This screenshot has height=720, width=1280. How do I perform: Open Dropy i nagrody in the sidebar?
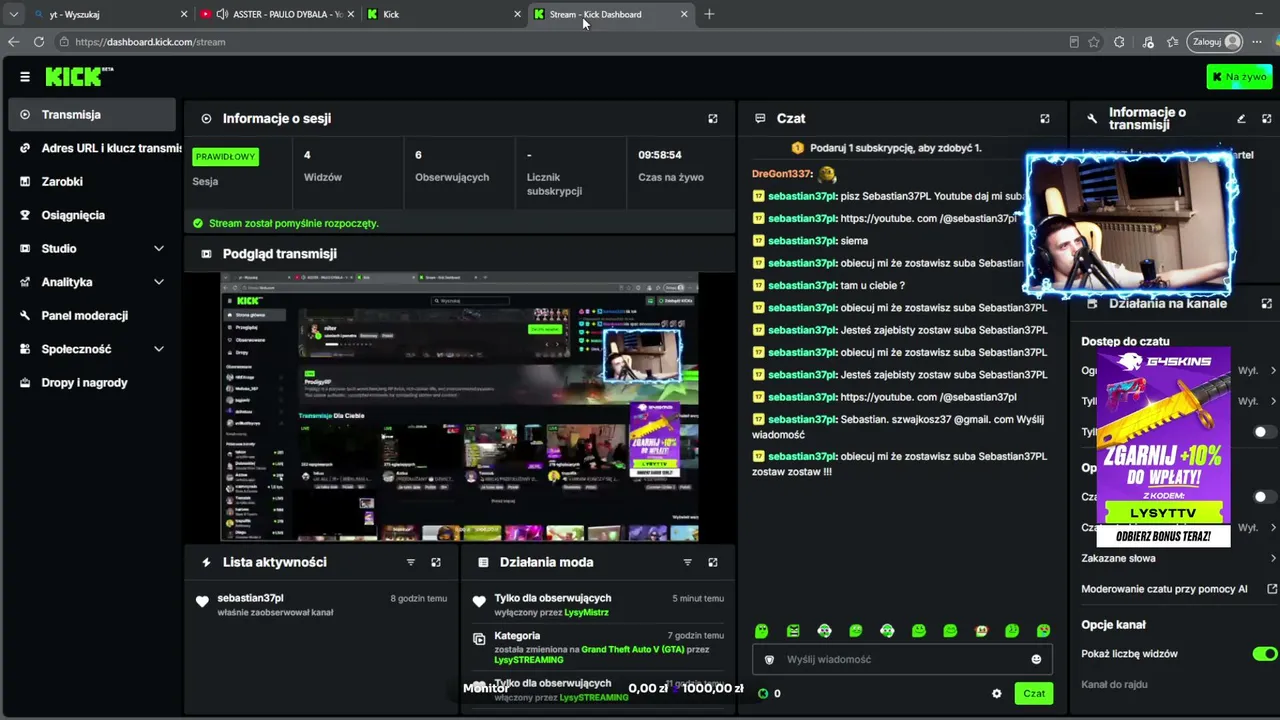pos(92,382)
